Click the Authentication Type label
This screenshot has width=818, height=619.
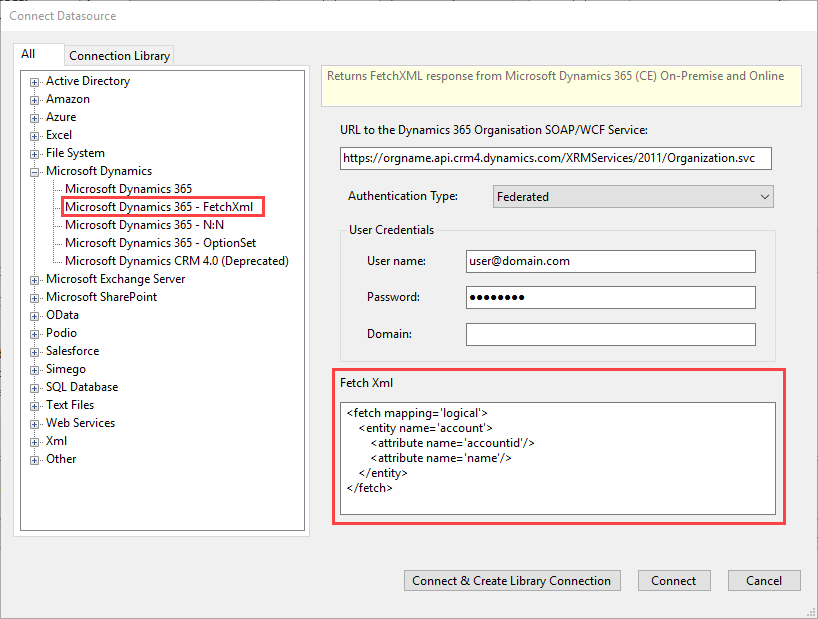403,196
